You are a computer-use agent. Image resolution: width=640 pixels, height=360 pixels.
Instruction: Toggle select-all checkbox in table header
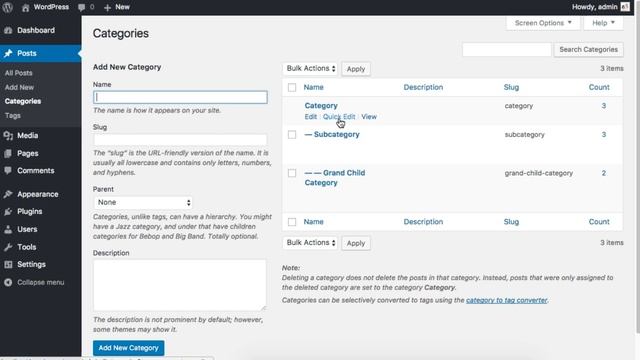click(x=292, y=87)
